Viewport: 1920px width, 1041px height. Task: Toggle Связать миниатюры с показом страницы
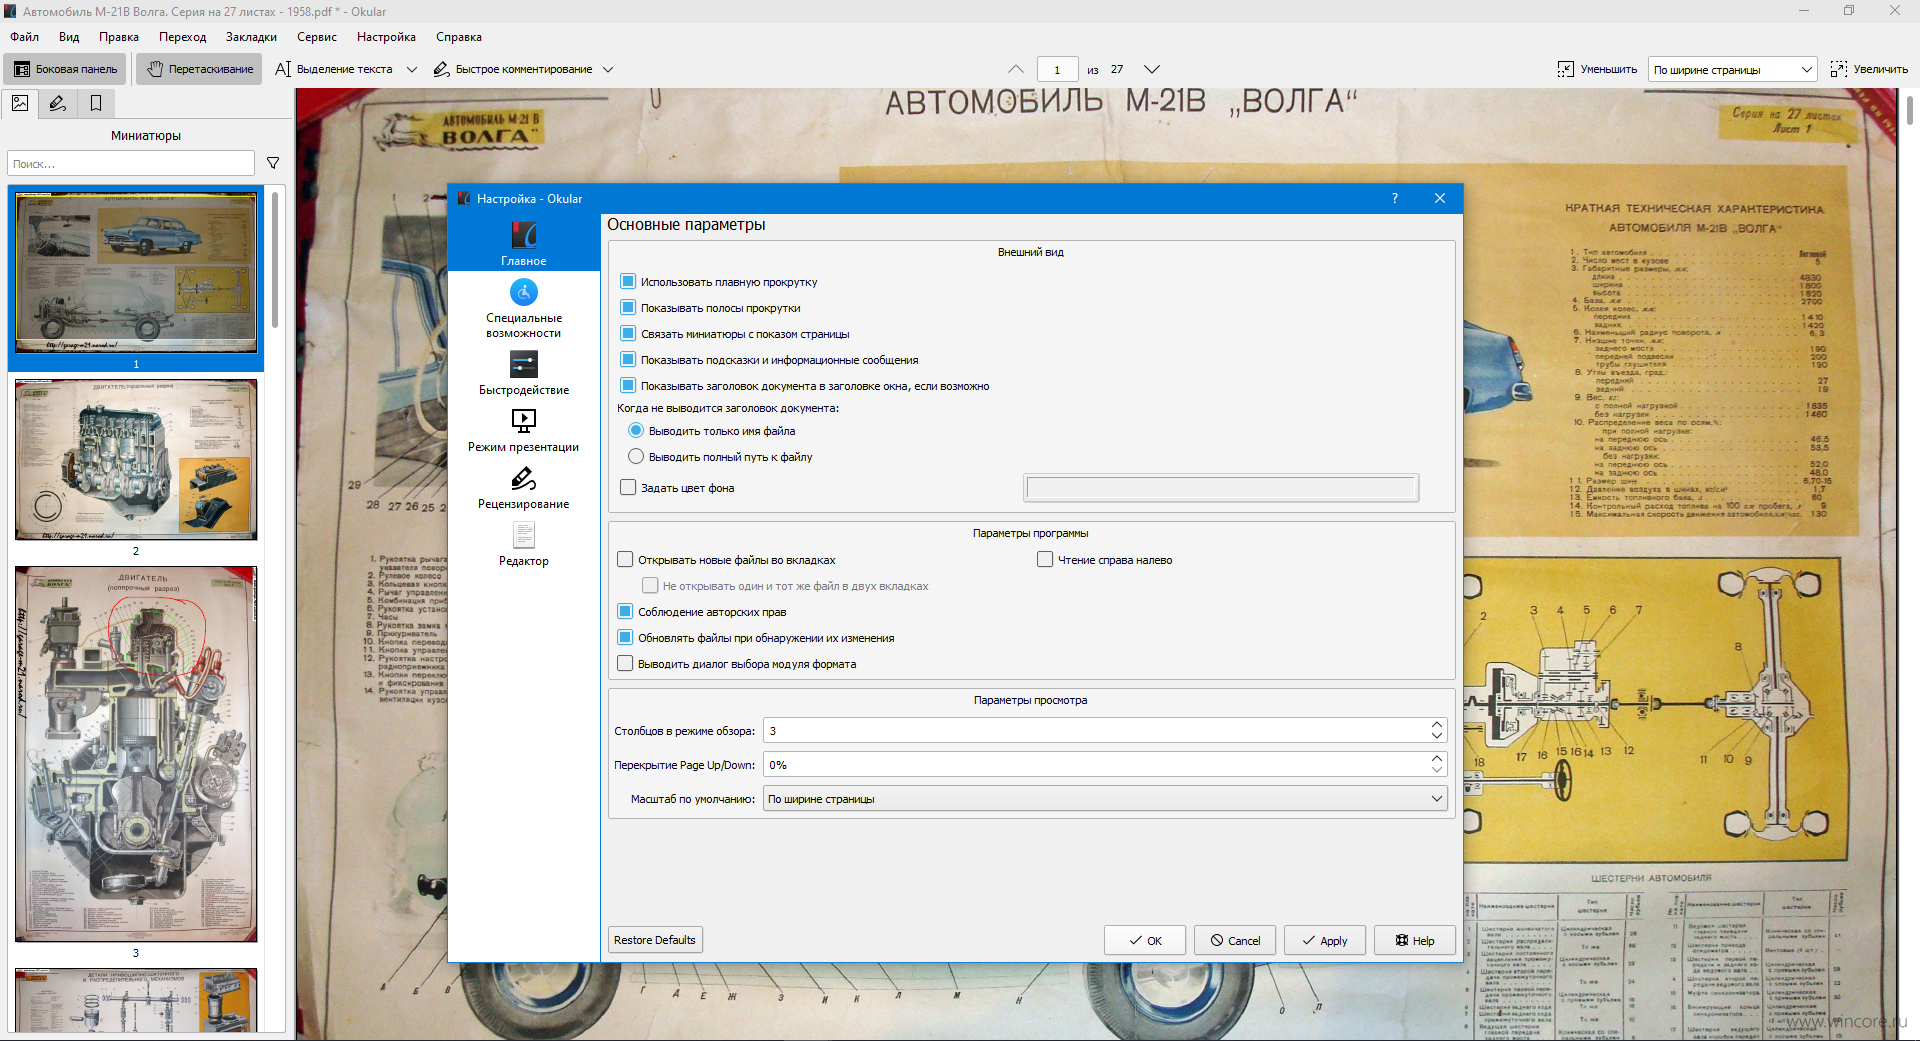[x=628, y=334]
